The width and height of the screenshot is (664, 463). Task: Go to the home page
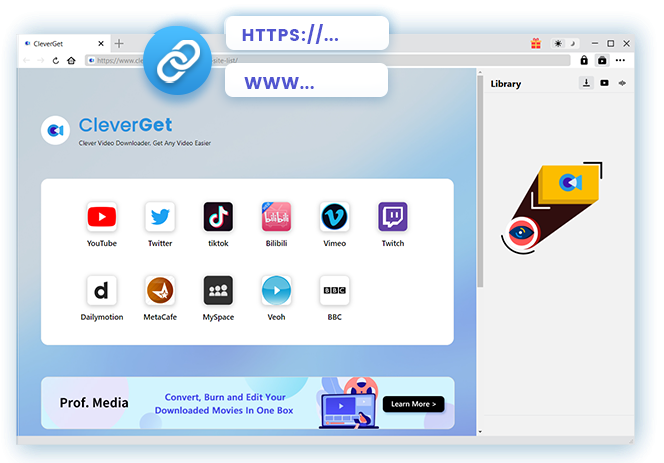pyautogui.click(x=71, y=61)
